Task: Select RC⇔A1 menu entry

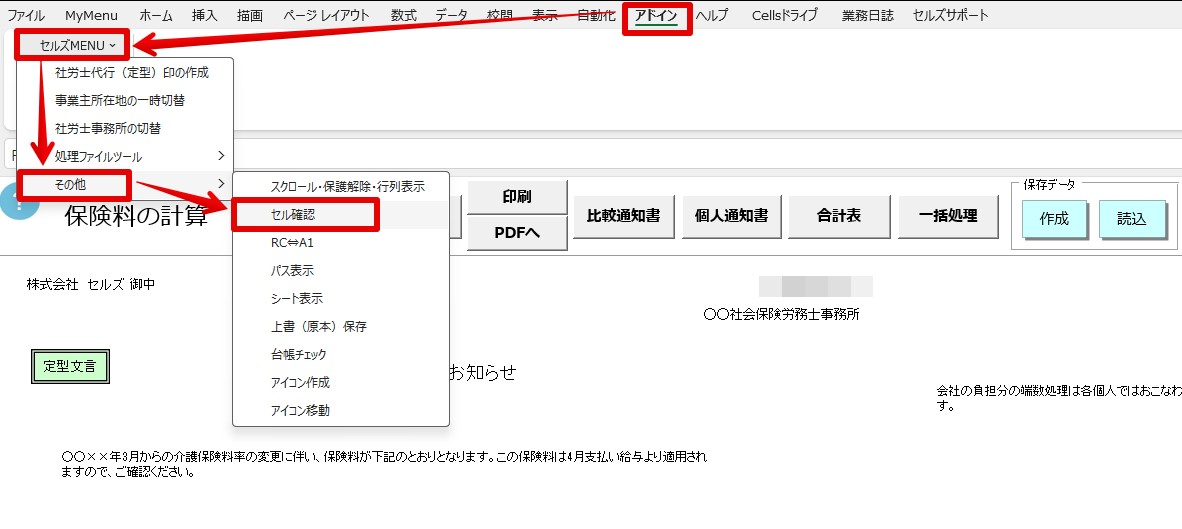Action: (x=341, y=243)
